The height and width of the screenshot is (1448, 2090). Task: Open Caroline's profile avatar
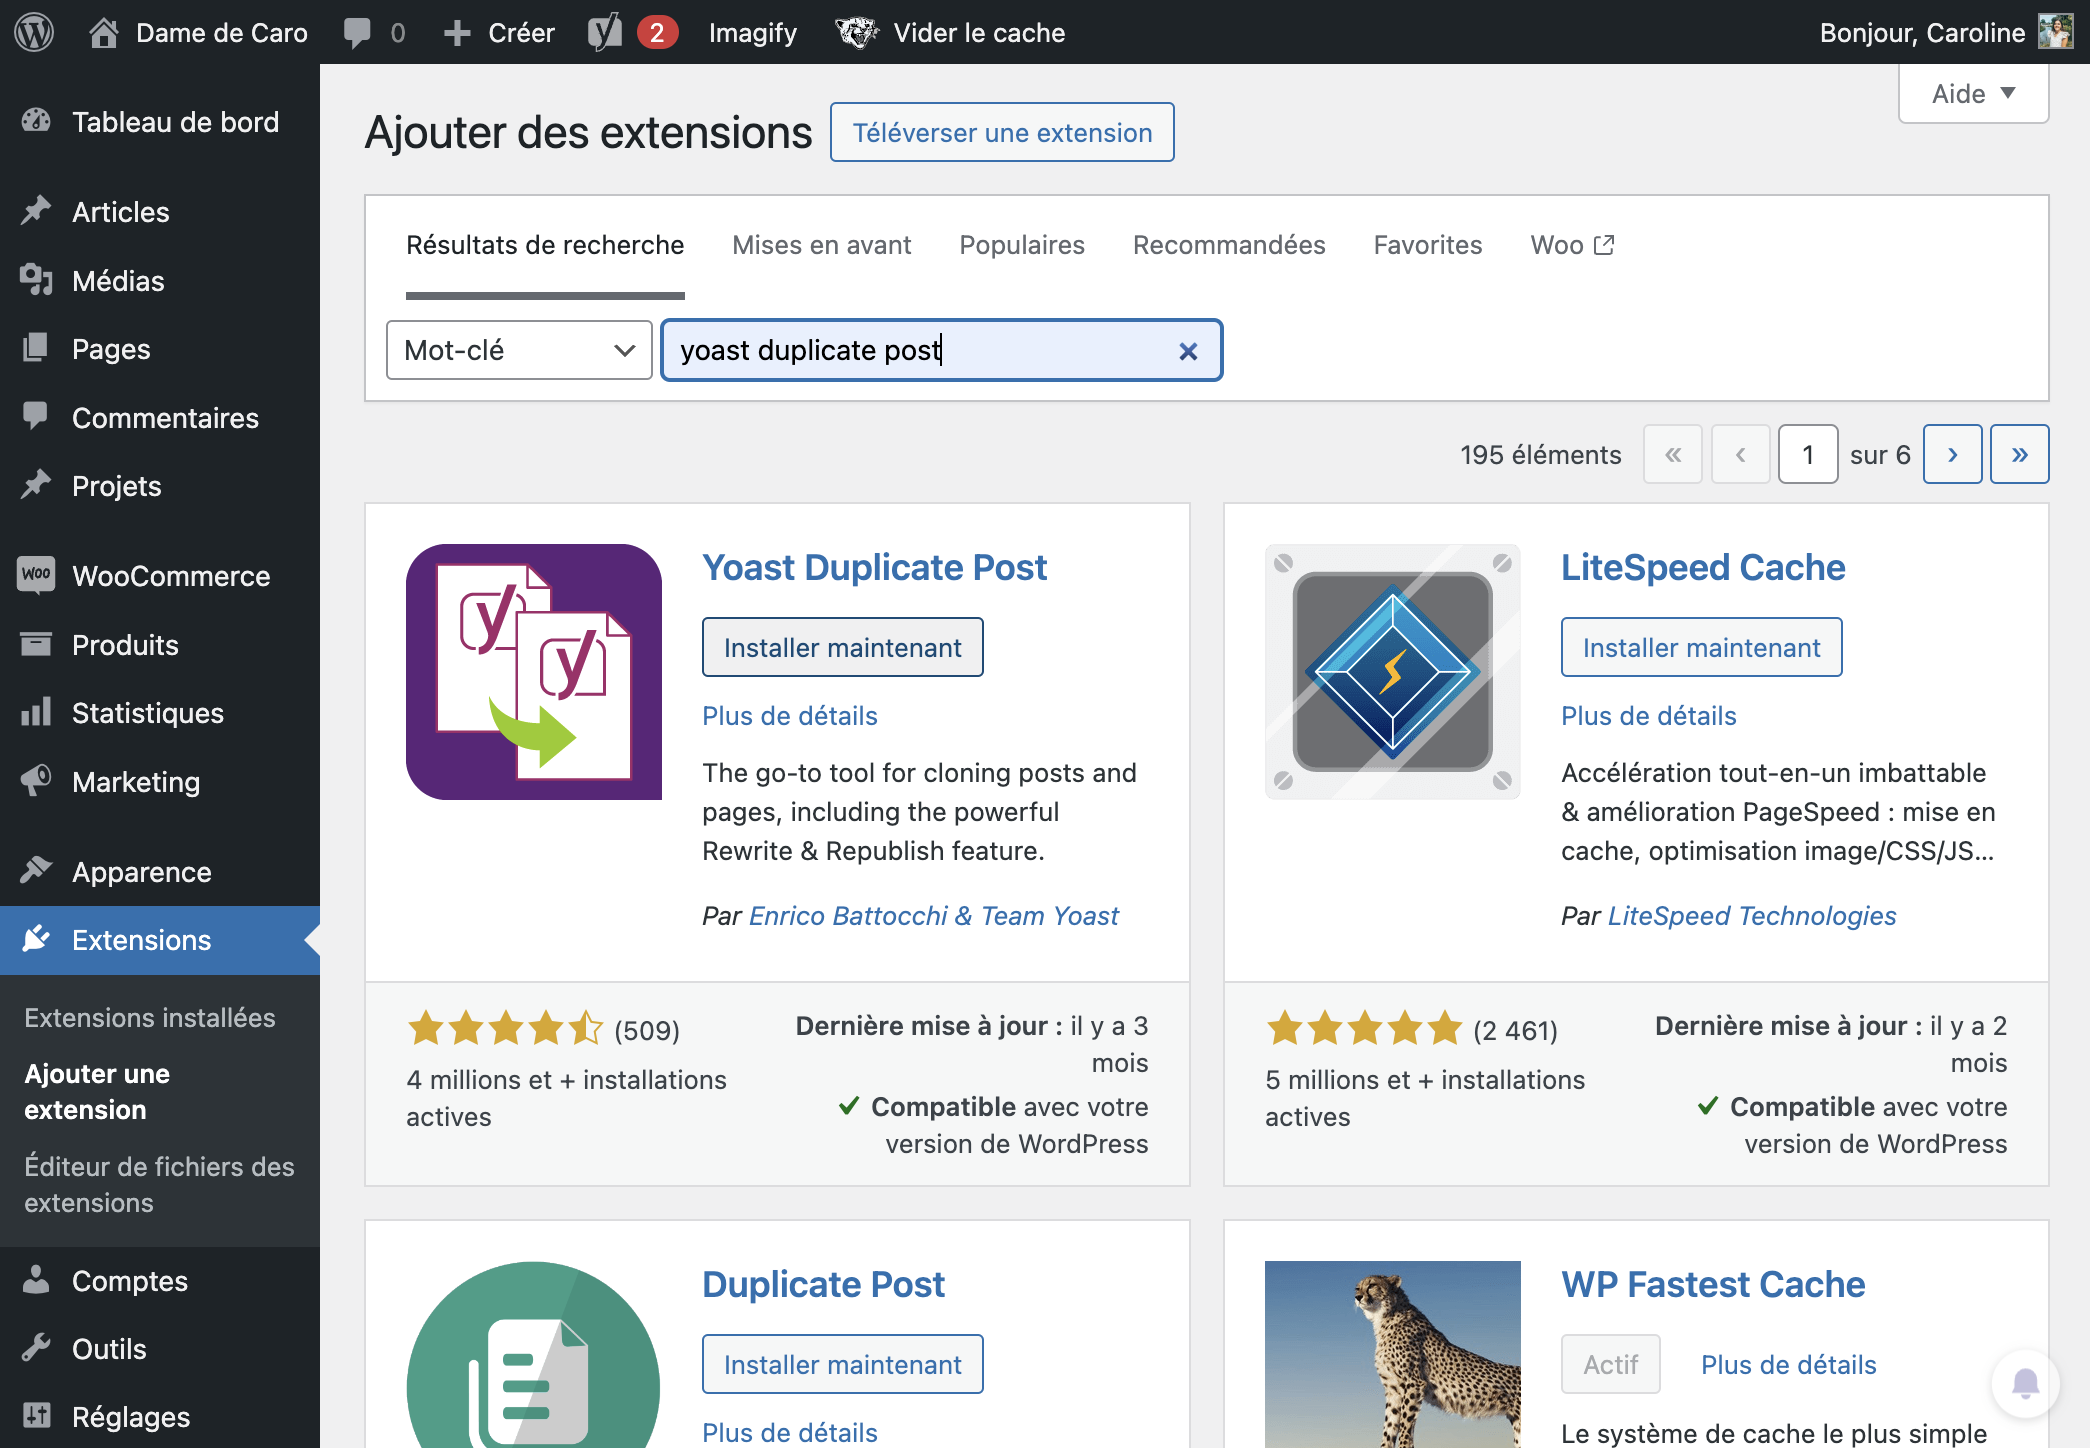[2056, 32]
